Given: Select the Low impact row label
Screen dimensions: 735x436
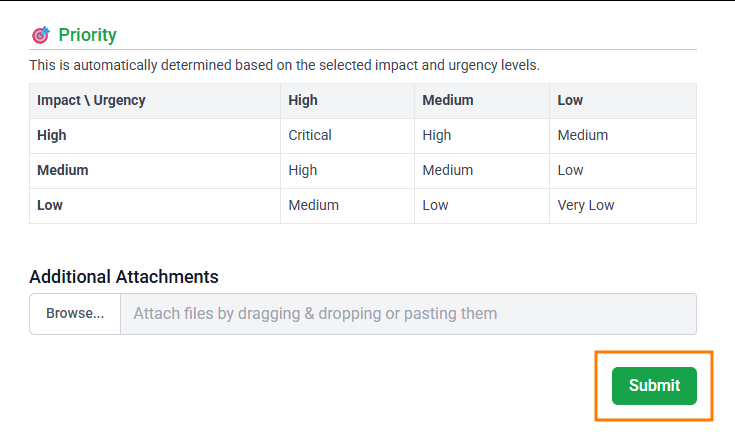Looking at the screenshot, I should click(x=50, y=205).
